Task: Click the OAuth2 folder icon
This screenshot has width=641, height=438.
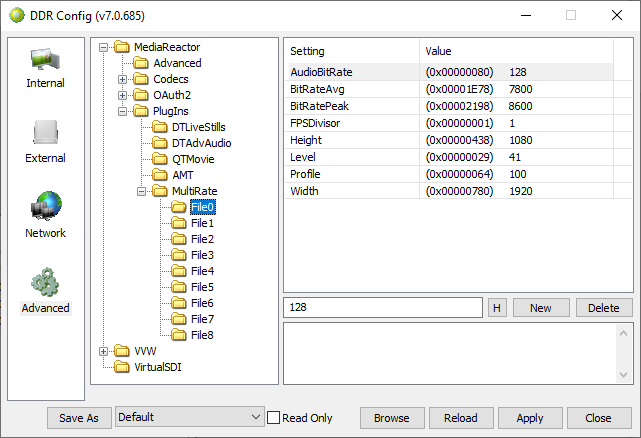Action: (141, 95)
